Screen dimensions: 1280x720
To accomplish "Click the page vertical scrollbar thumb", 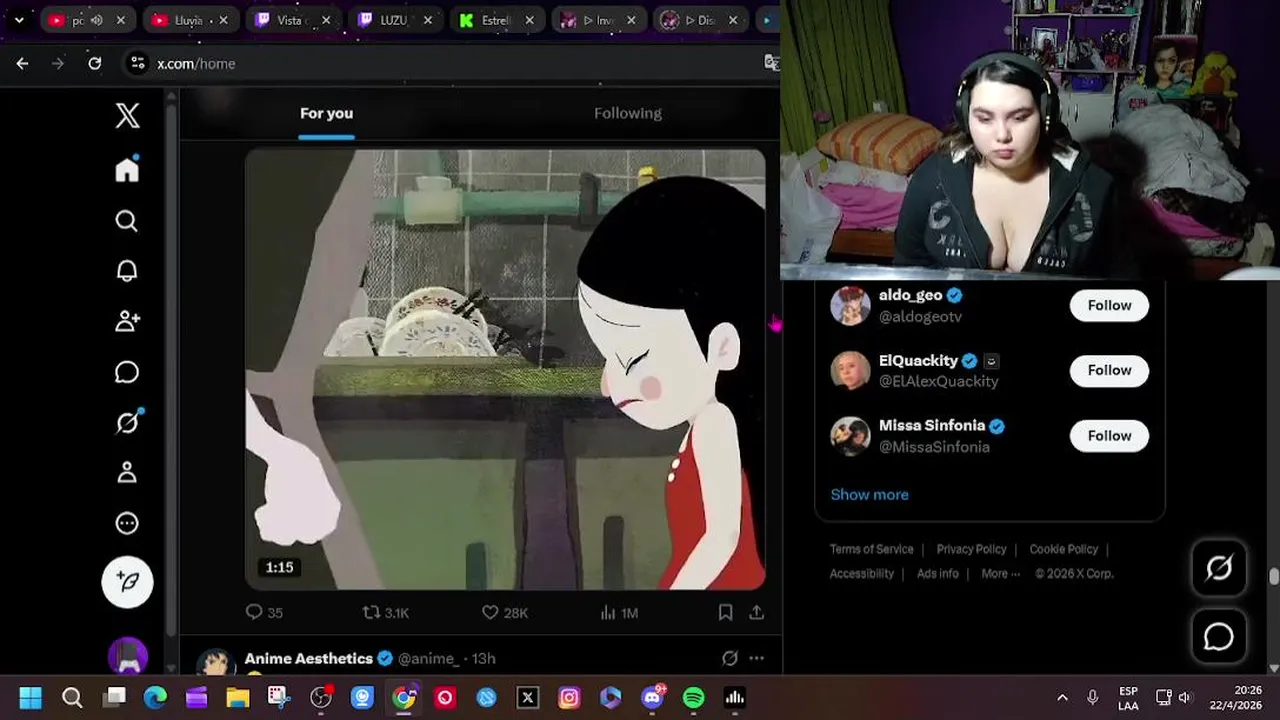I will point(1273,577).
